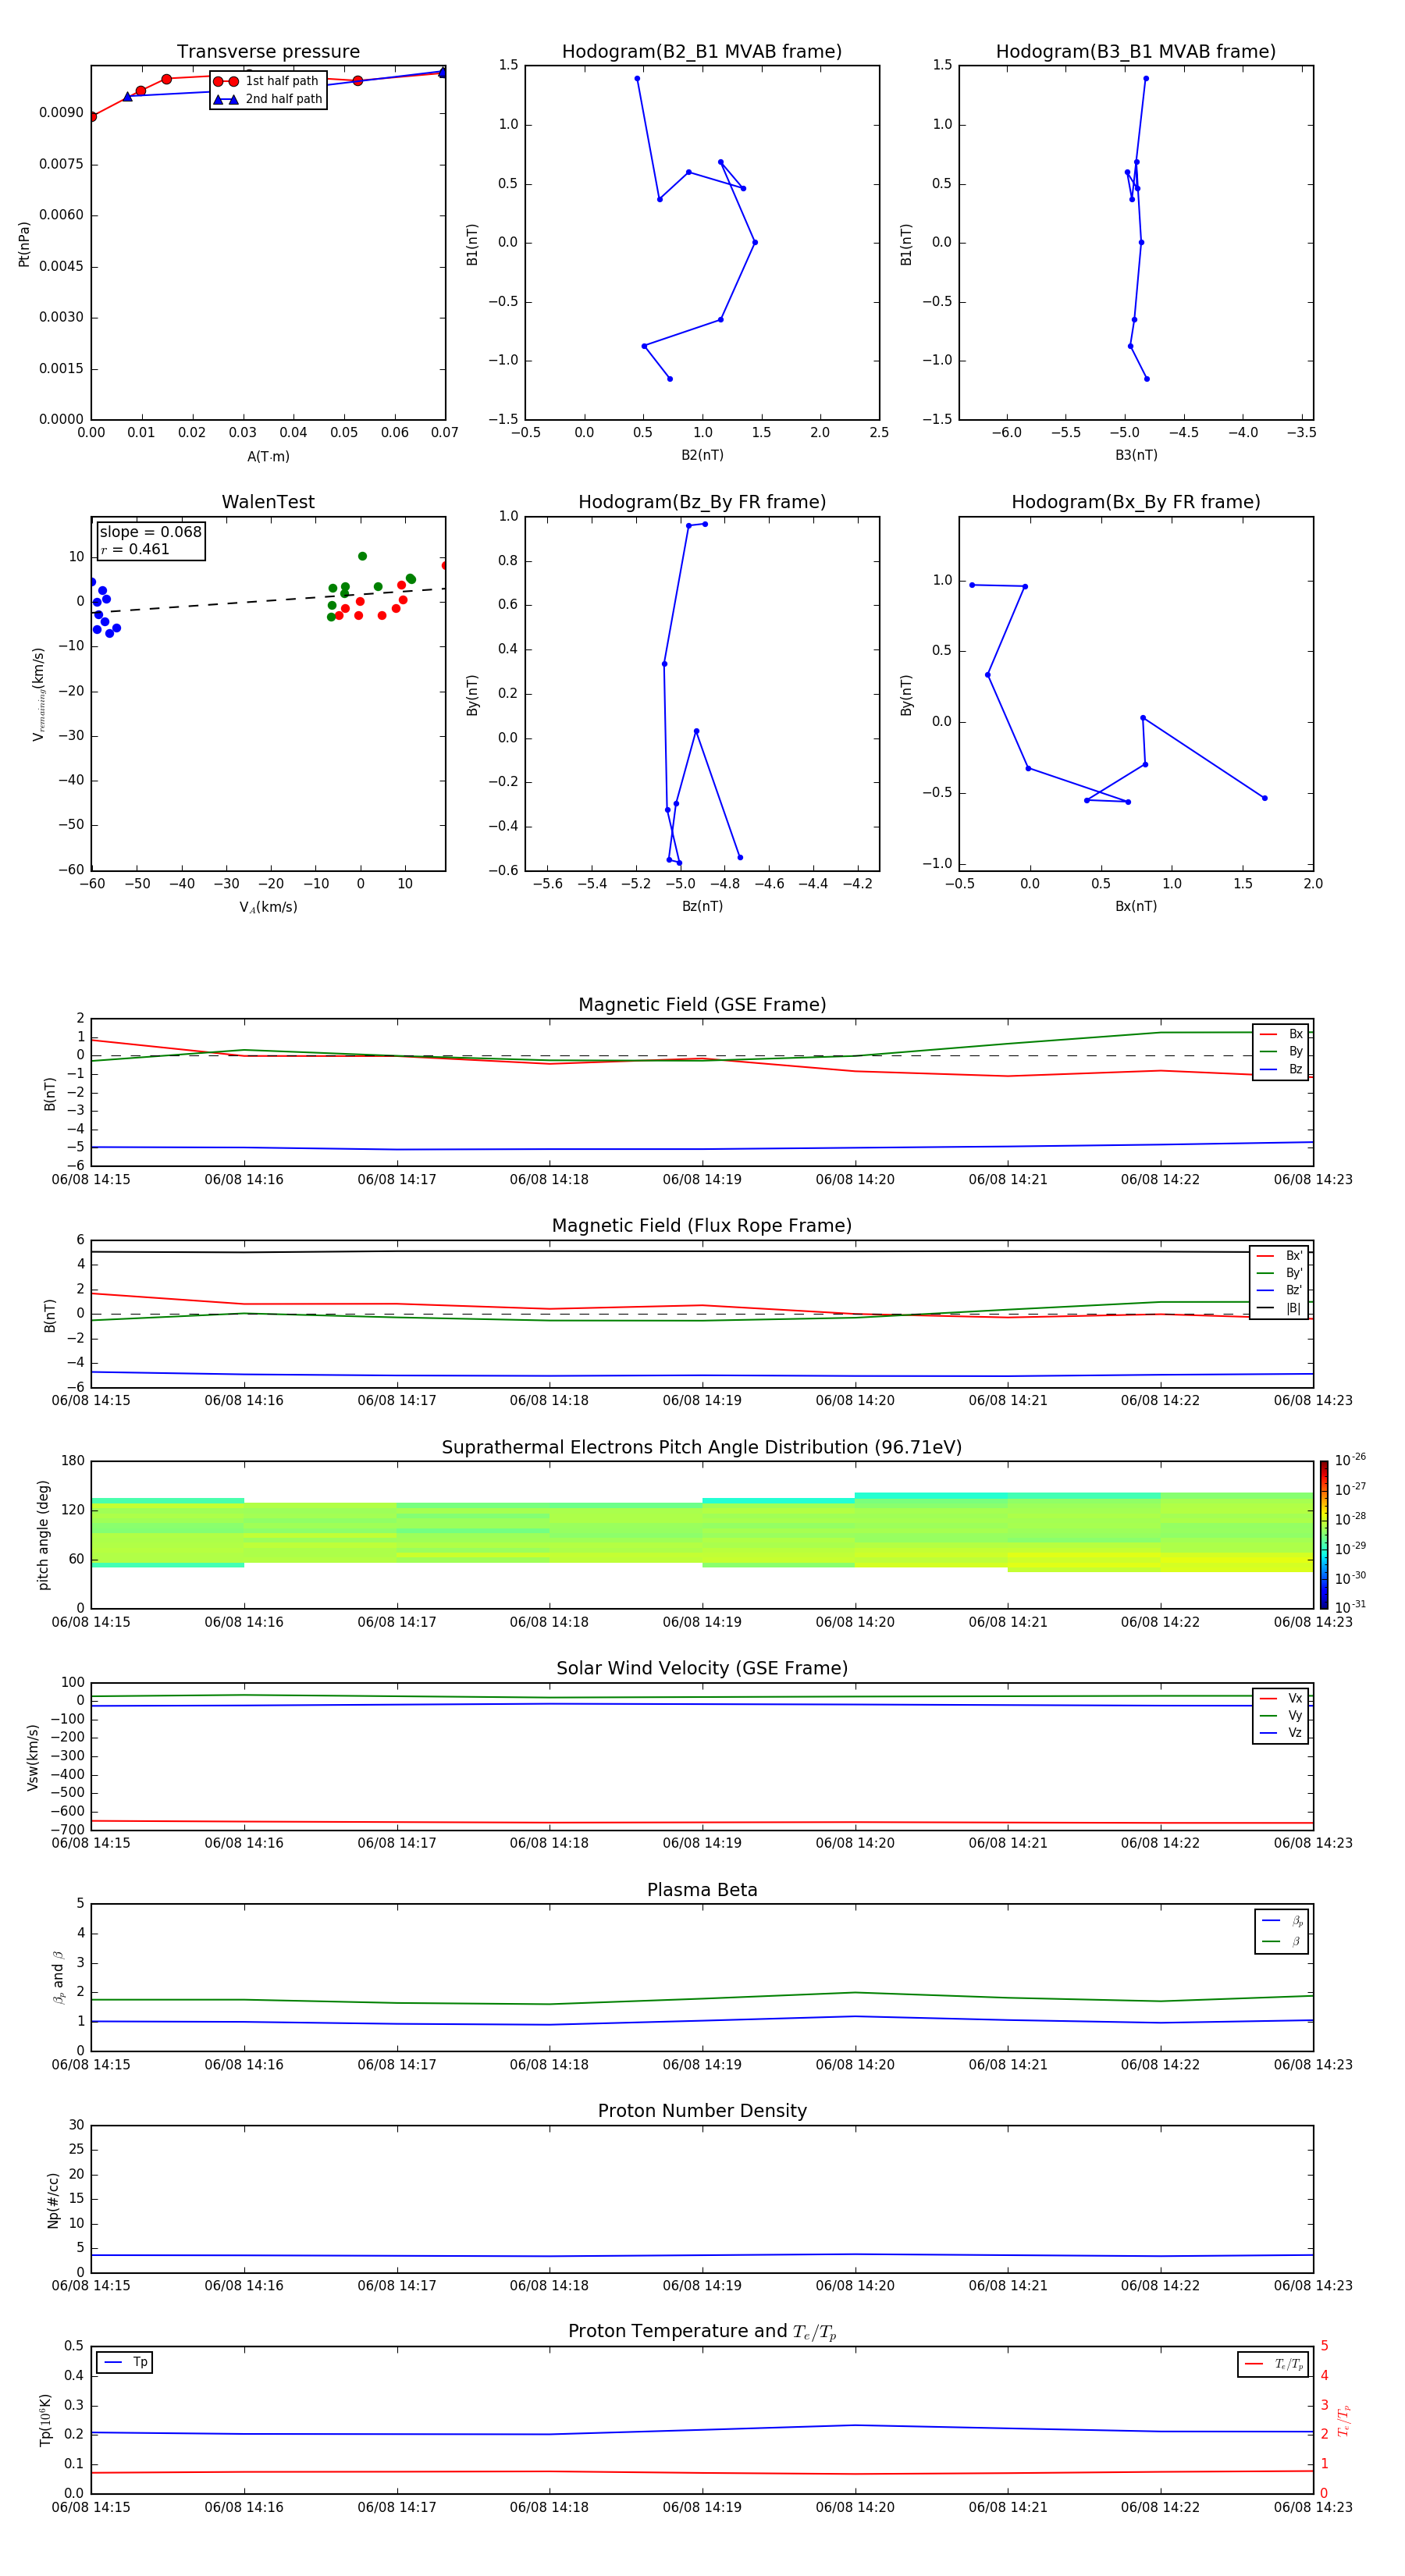Click the Solar Wind Velocity (GSE Frame) title

[x=702, y=1668]
